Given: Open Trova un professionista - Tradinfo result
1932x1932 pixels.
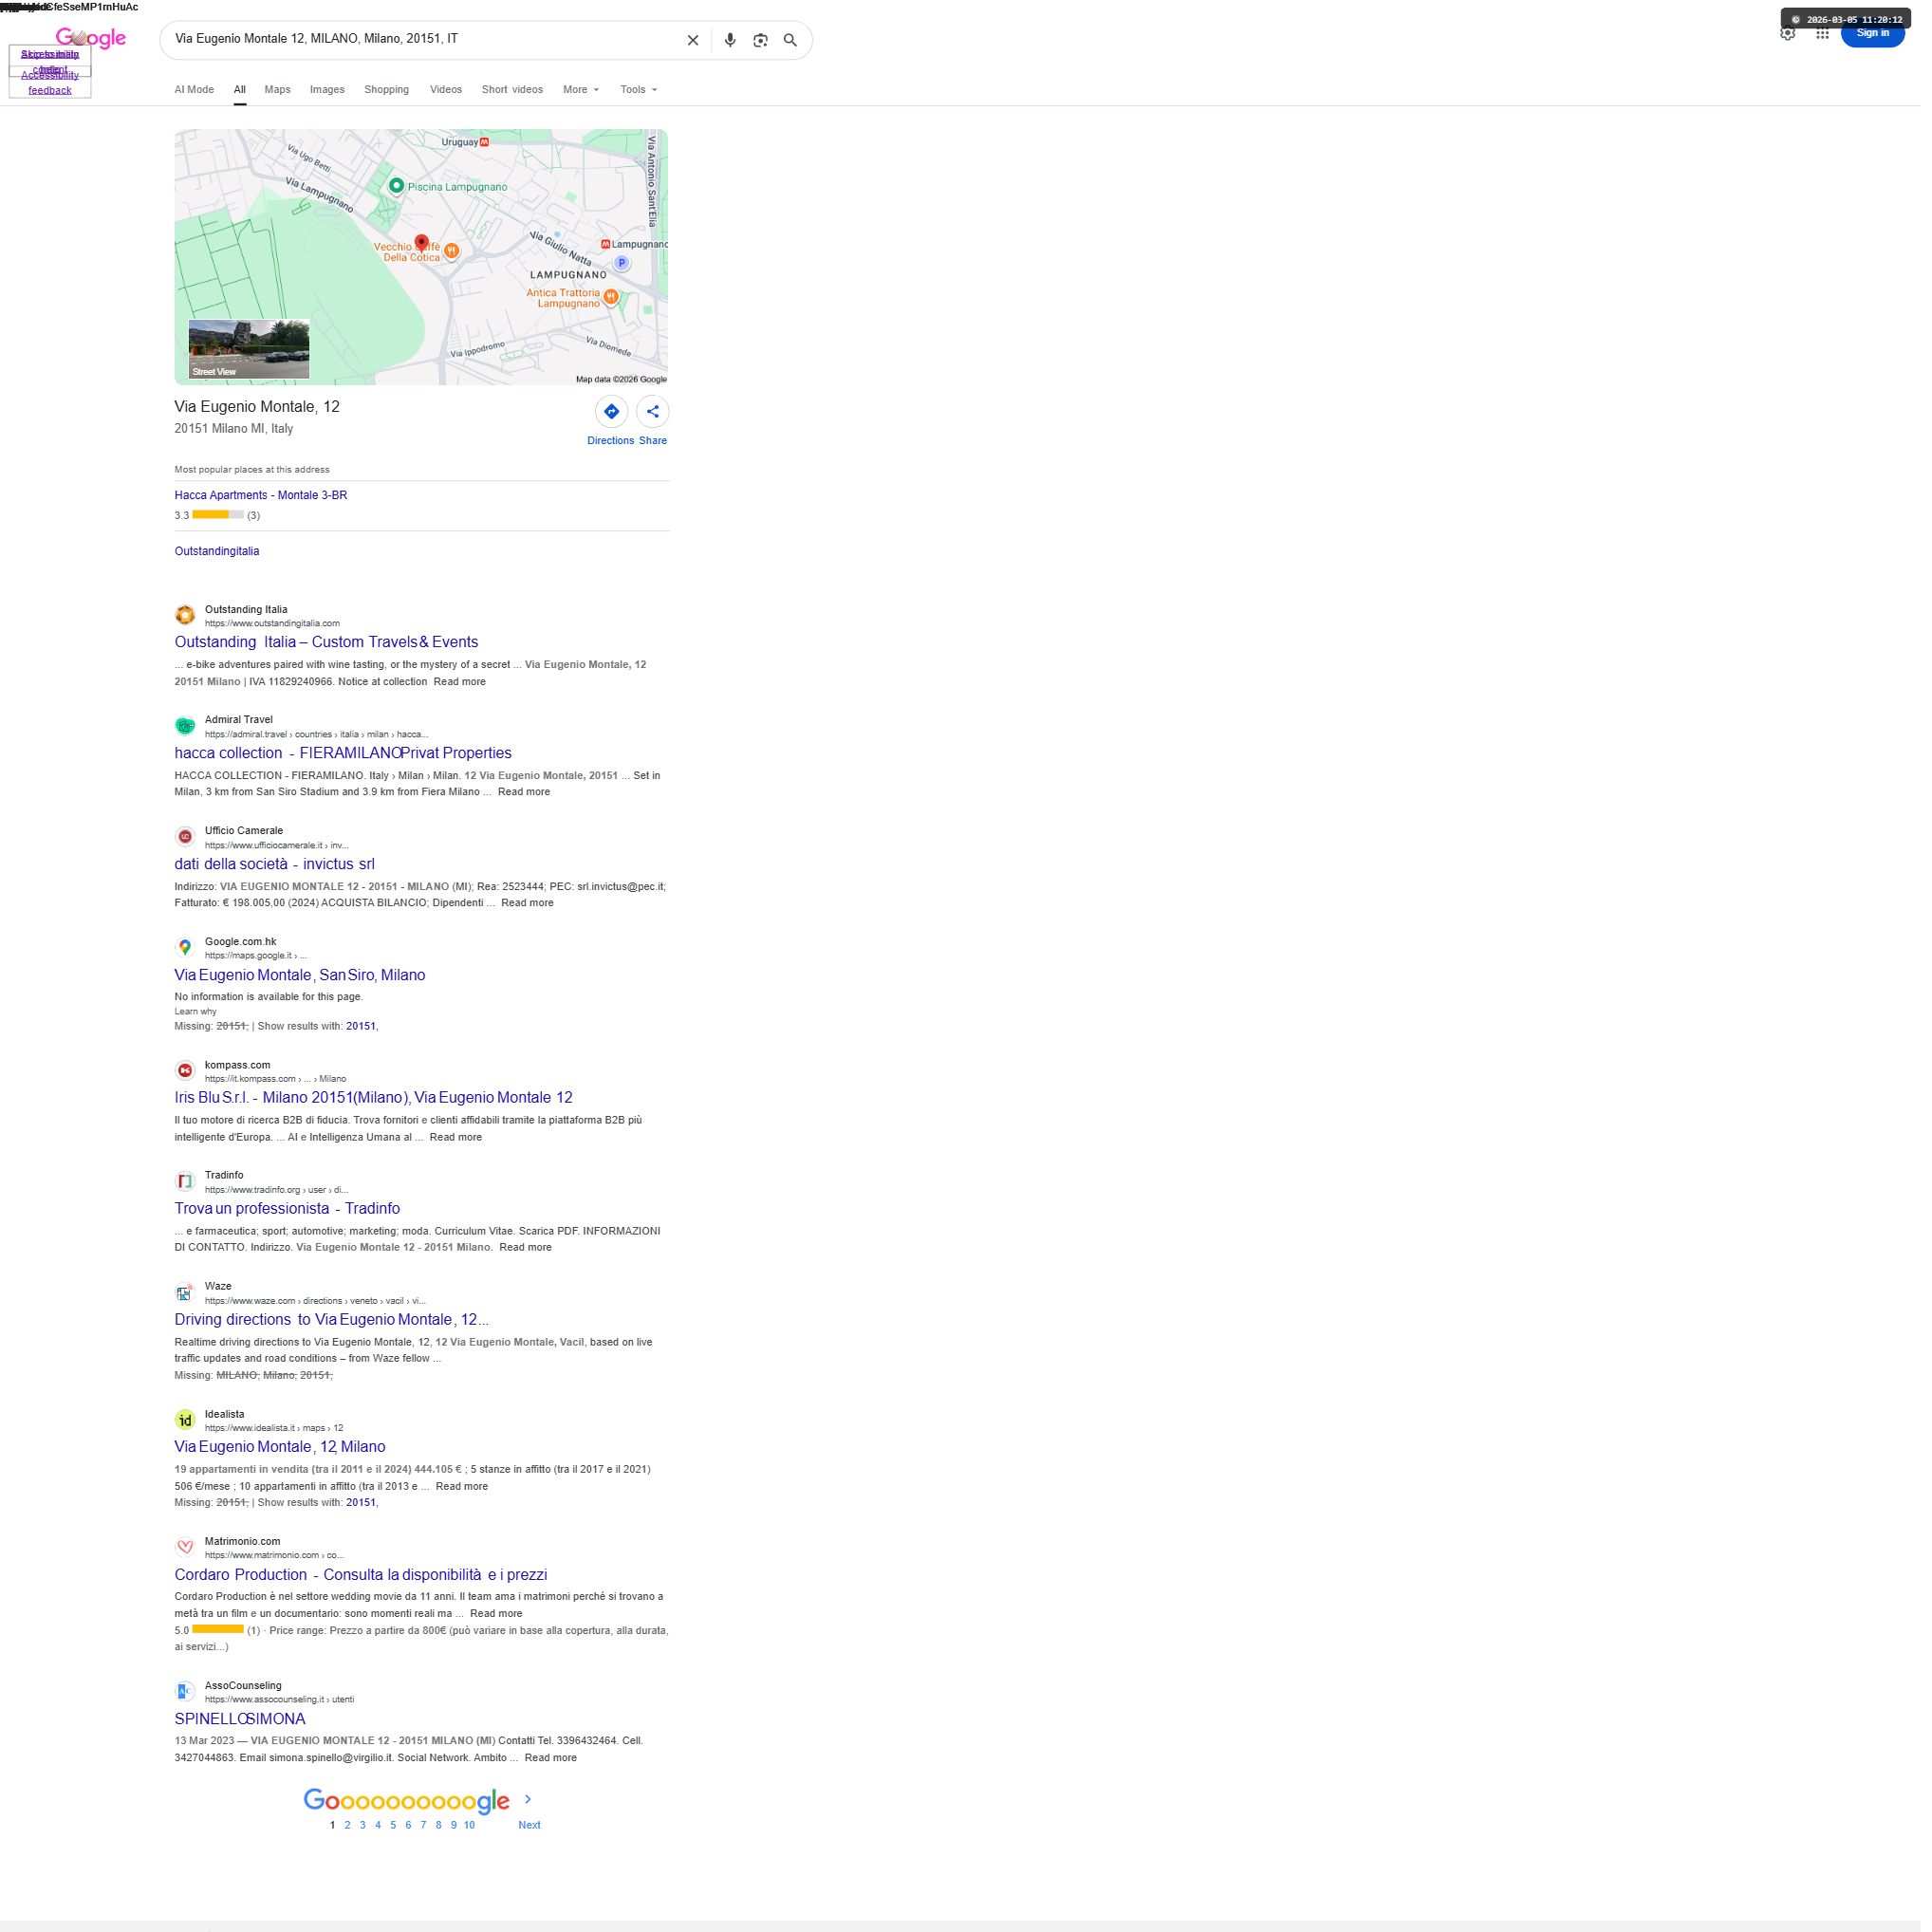Looking at the screenshot, I should click(x=289, y=1215).
